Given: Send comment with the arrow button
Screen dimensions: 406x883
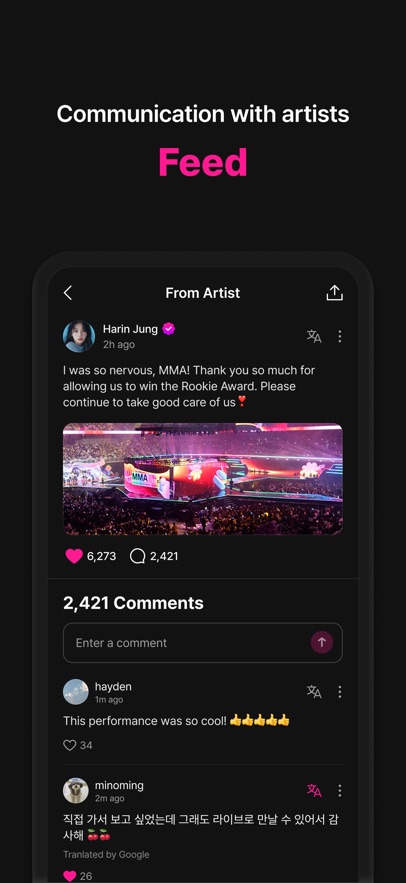Looking at the screenshot, I should pos(322,643).
